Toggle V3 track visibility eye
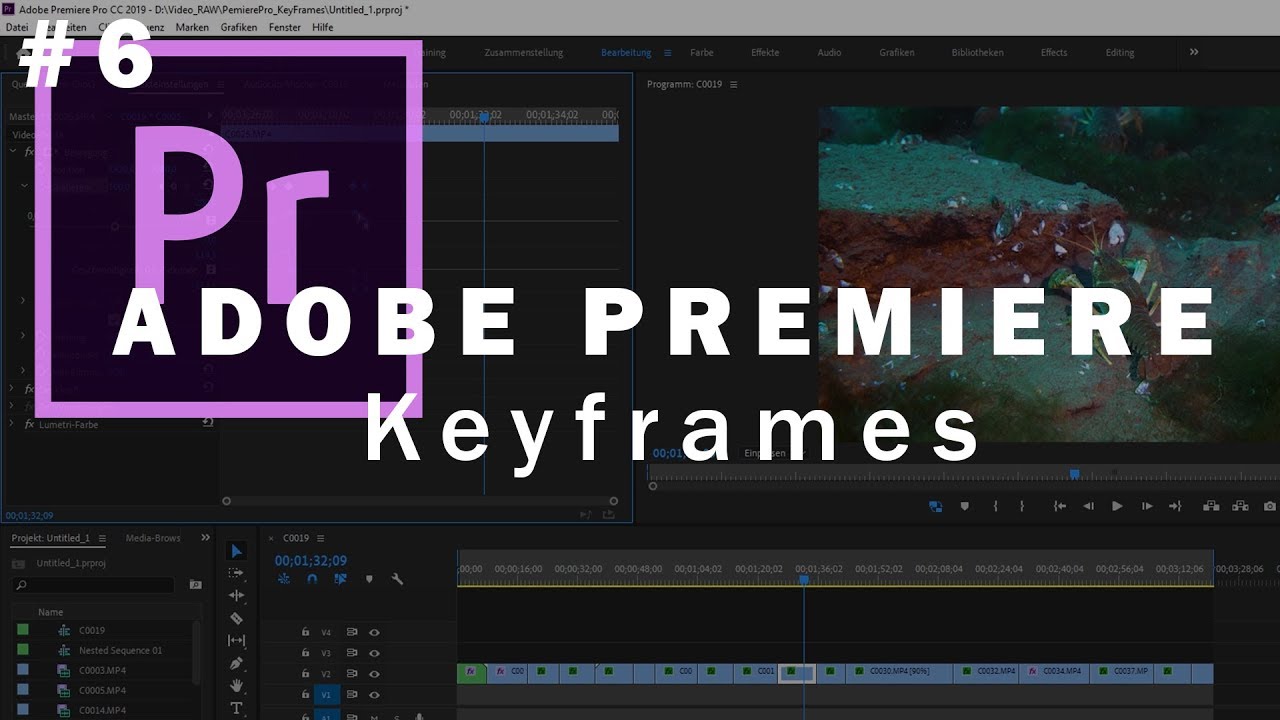Image resolution: width=1280 pixels, height=720 pixels. tap(374, 653)
